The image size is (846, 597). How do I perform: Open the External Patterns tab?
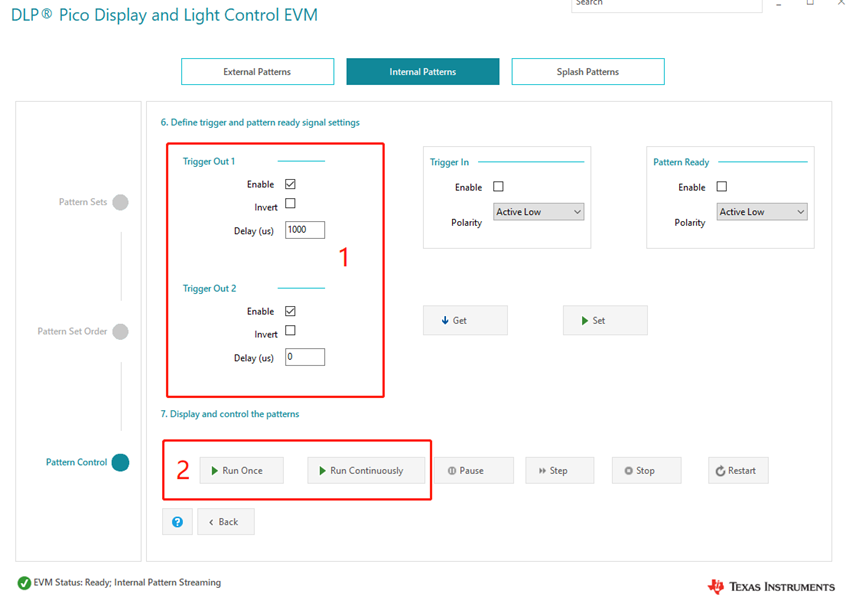click(257, 72)
